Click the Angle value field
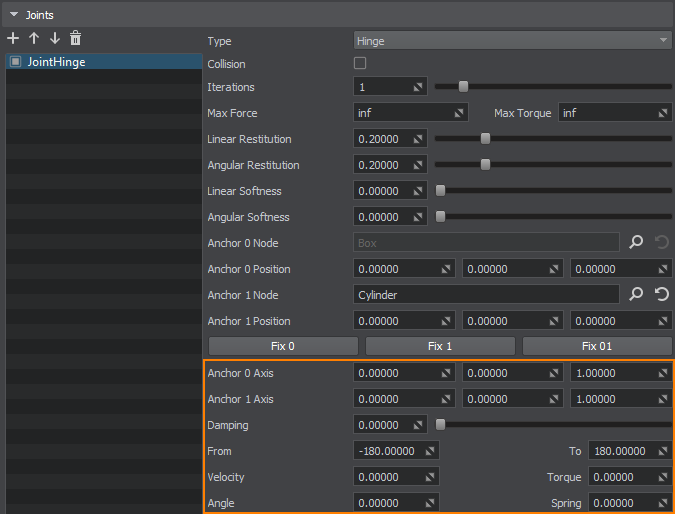Viewport: 675px width, 514px height. pos(396,503)
